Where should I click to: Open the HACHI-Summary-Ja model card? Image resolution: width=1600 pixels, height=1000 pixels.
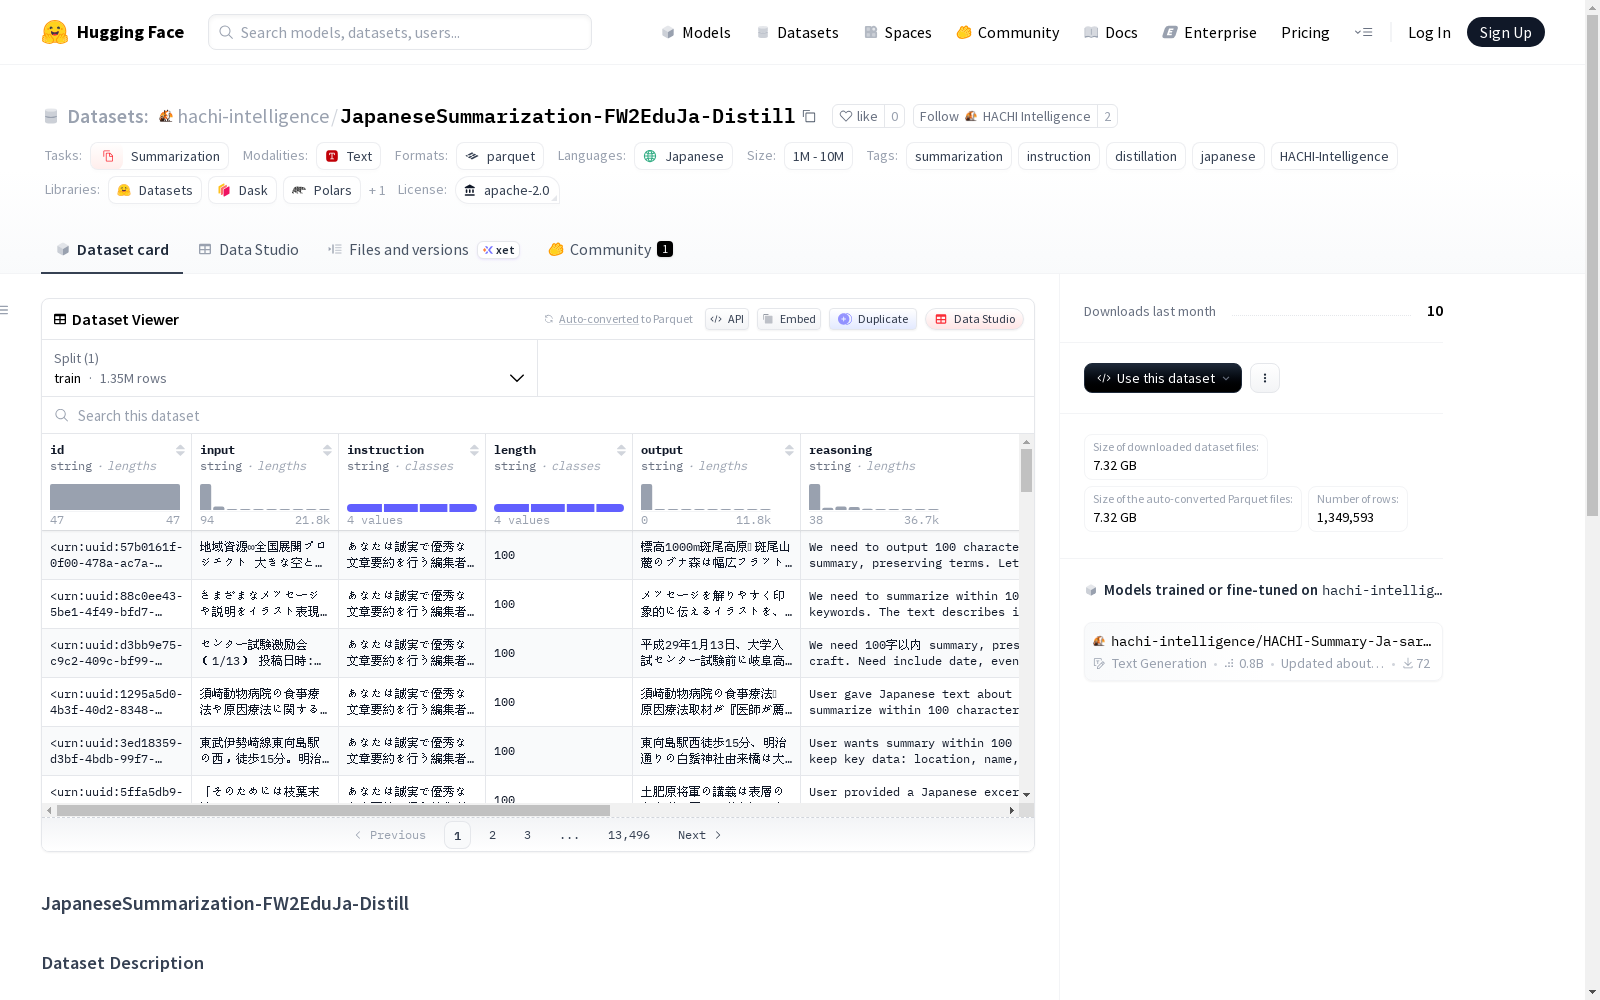1263,651
